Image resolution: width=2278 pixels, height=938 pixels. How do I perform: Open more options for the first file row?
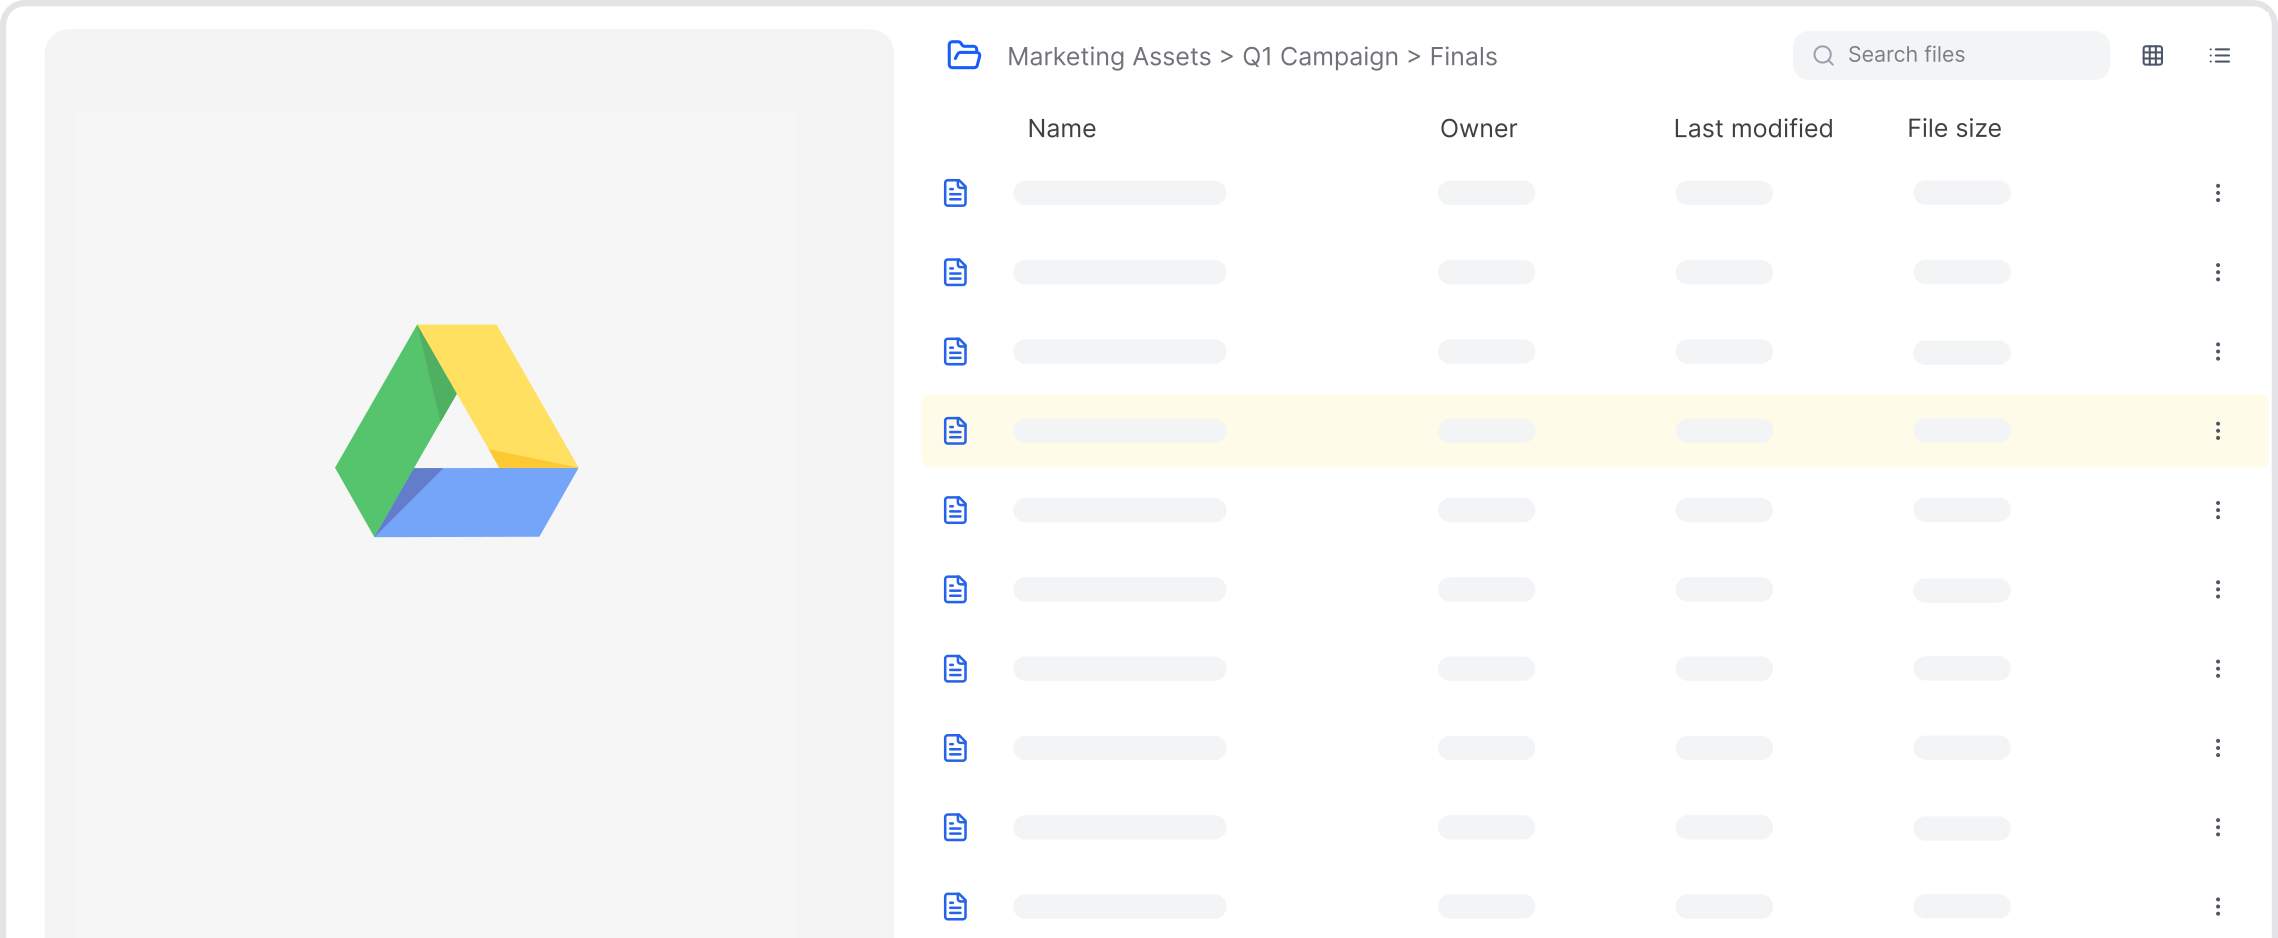[x=2217, y=193]
